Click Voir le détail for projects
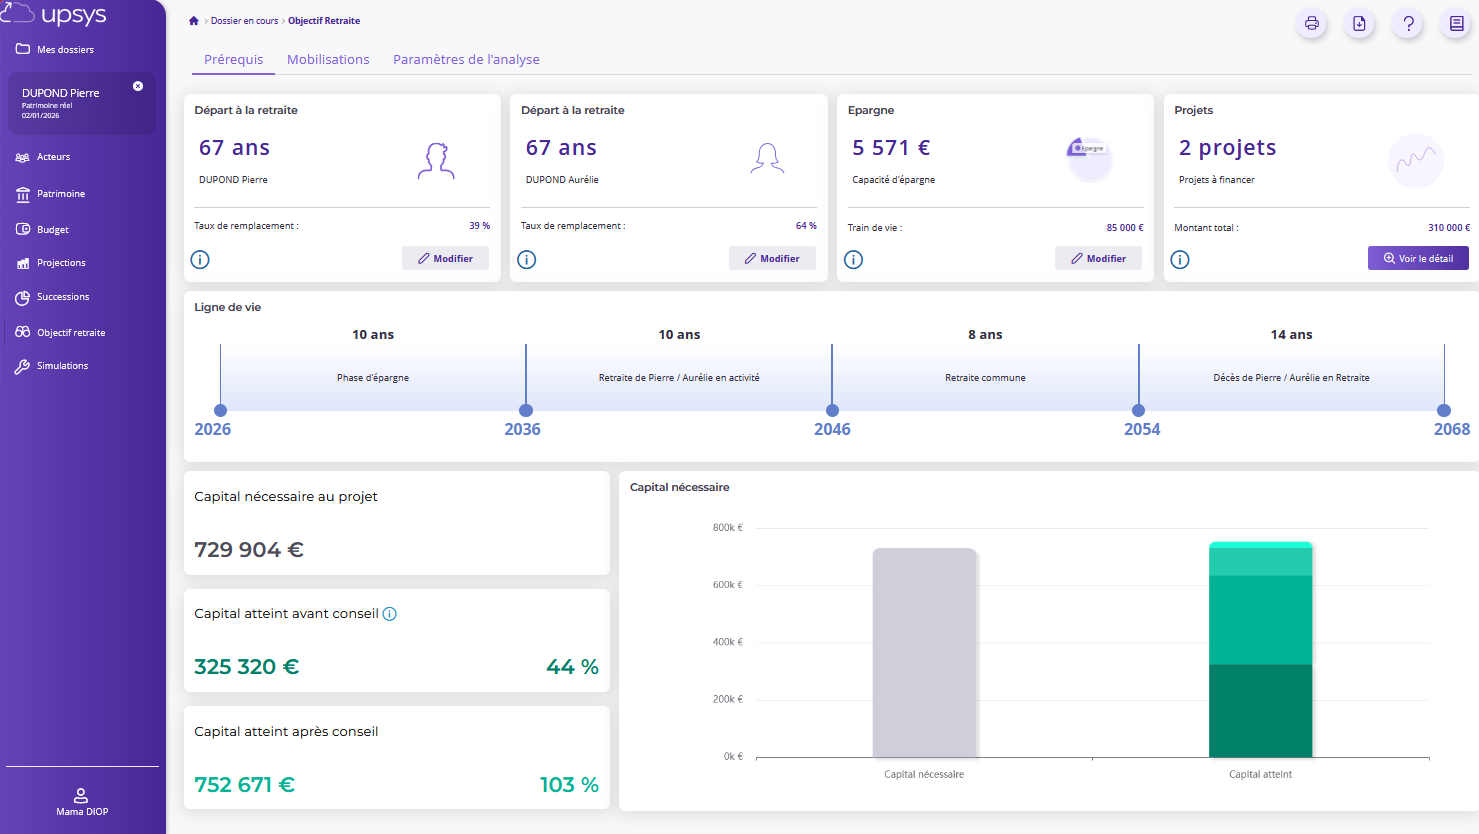Viewport: 1479px width, 834px height. 1417,258
